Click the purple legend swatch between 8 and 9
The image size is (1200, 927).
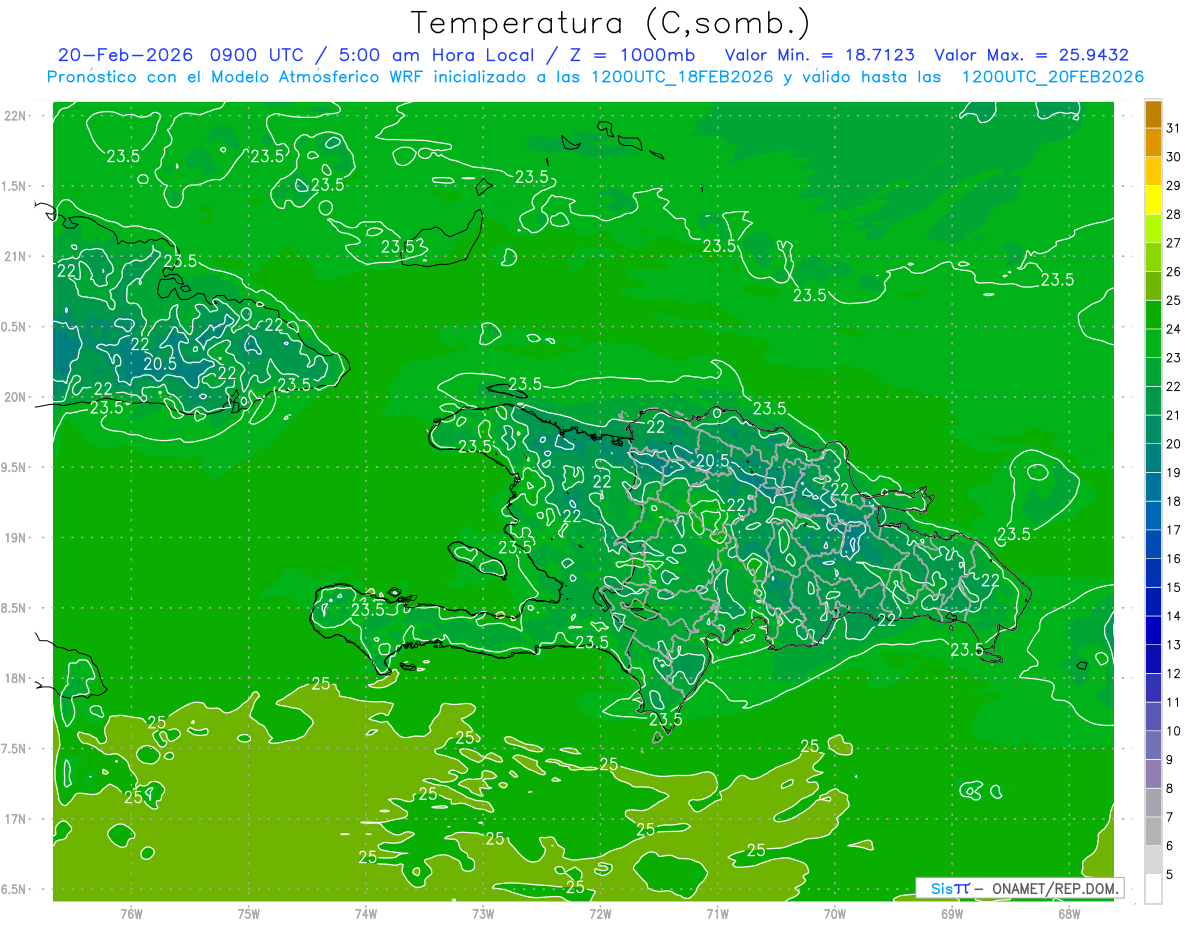1154,774
